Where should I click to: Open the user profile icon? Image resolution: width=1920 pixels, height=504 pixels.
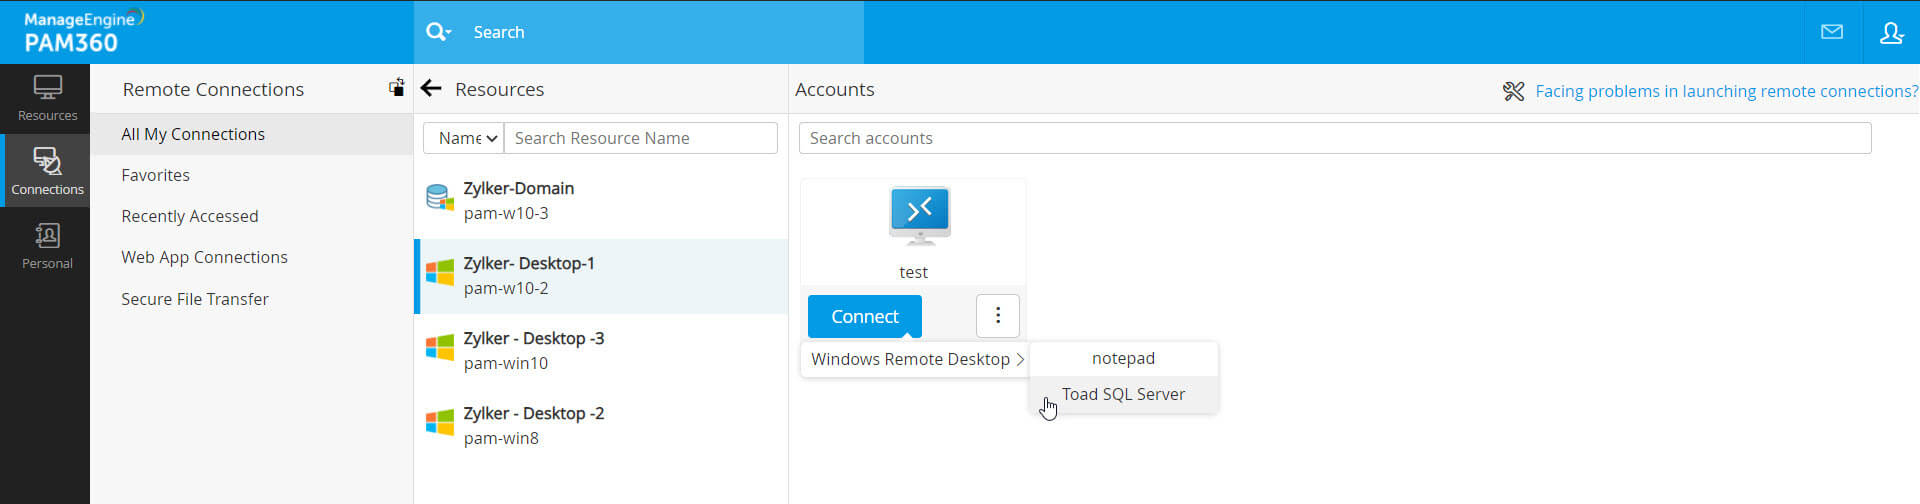pyautogui.click(x=1891, y=32)
